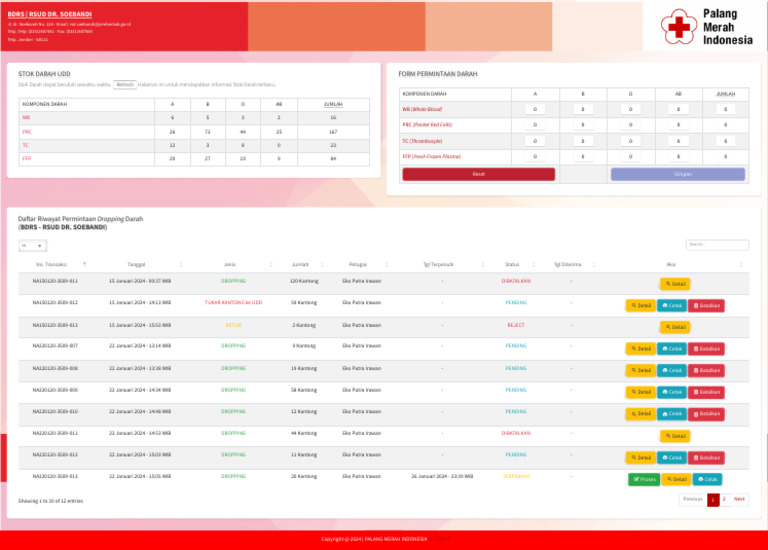Sort table by Tanggal column

136,264
